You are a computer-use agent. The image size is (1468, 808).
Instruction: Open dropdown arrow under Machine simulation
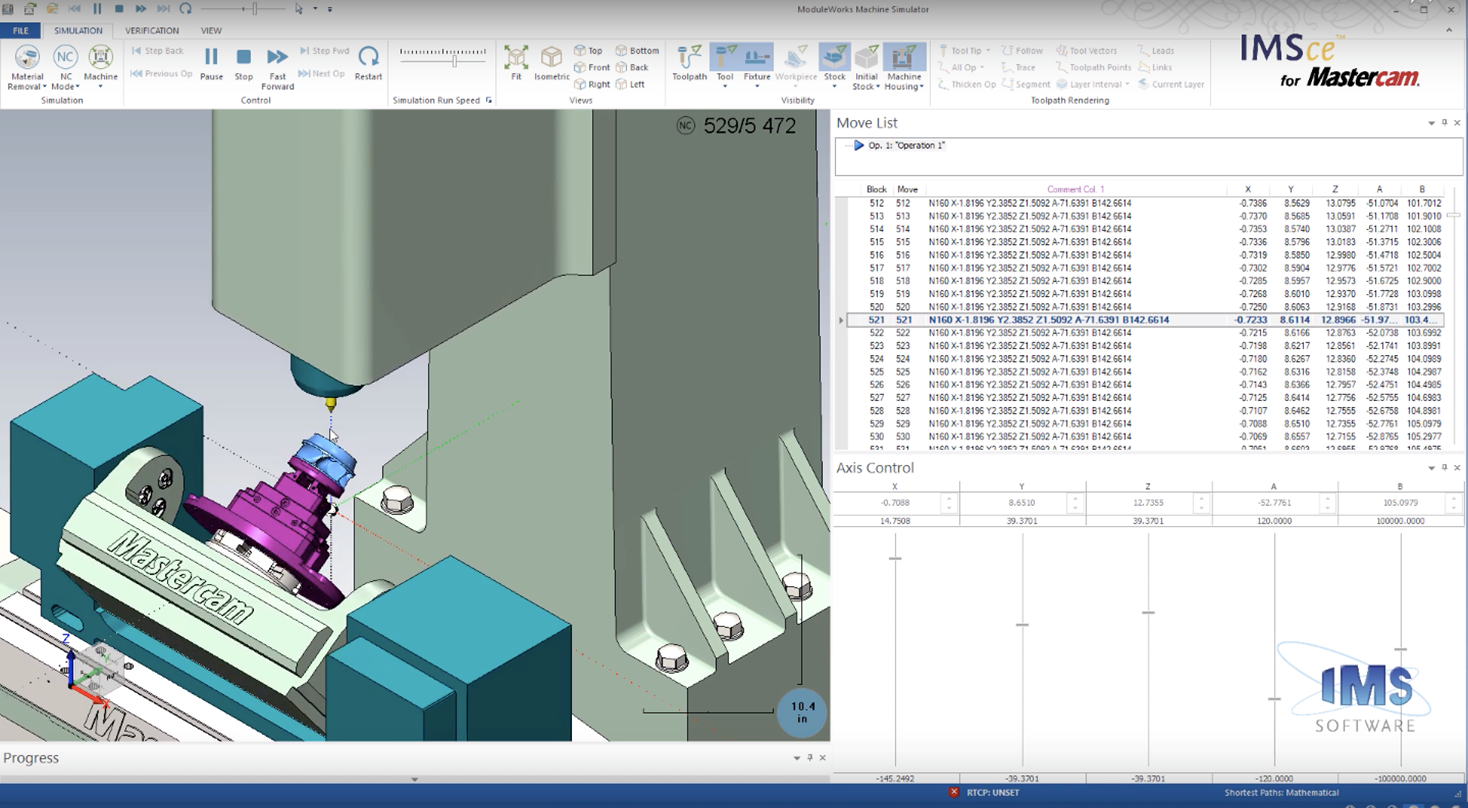[100, 87]
